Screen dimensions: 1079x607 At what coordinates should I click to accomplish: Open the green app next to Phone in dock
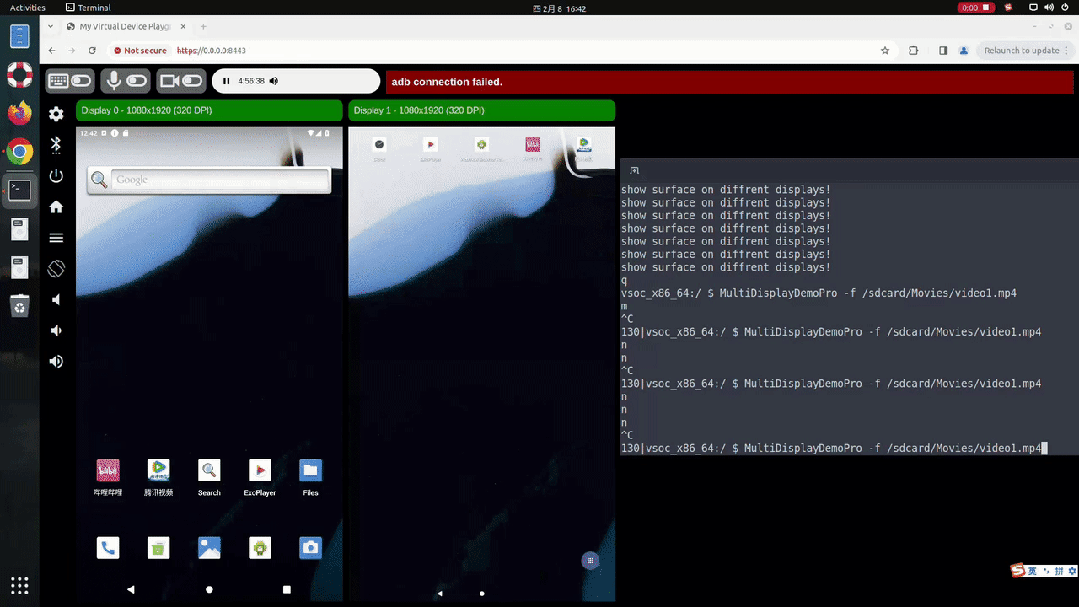click(158, 548)
